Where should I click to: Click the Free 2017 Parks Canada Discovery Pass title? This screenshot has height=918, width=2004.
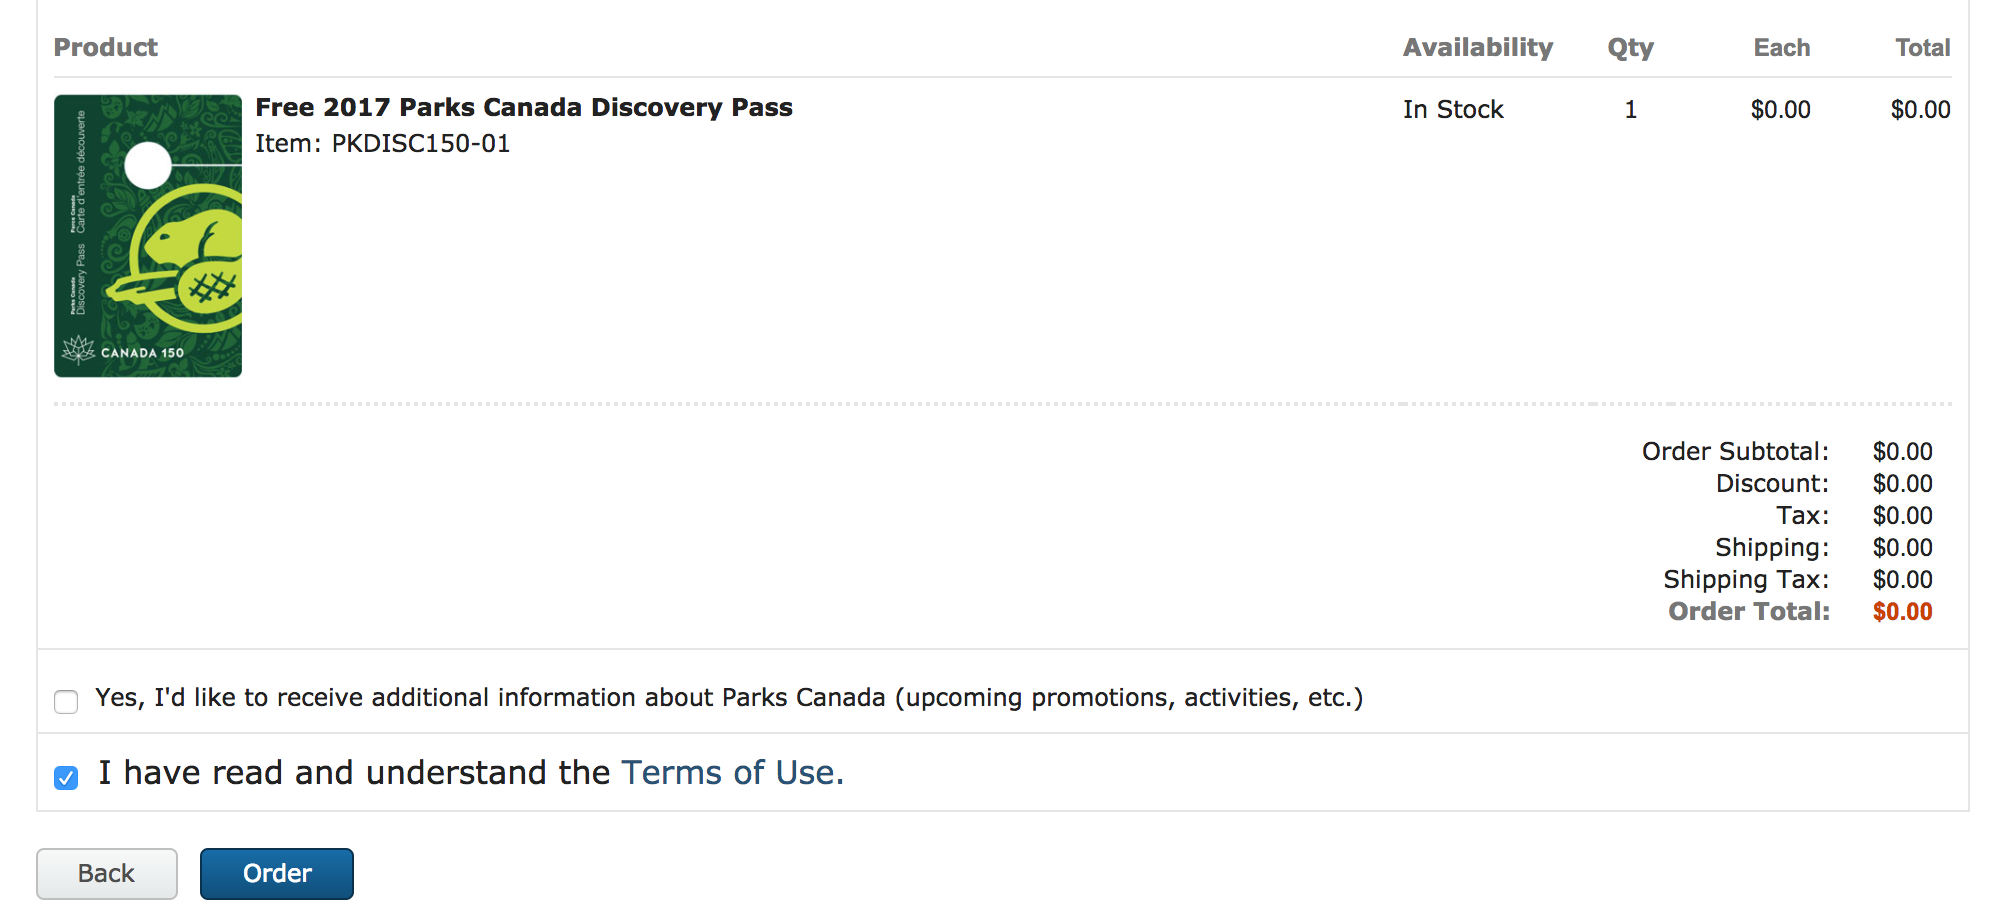[x=523, y=107]
